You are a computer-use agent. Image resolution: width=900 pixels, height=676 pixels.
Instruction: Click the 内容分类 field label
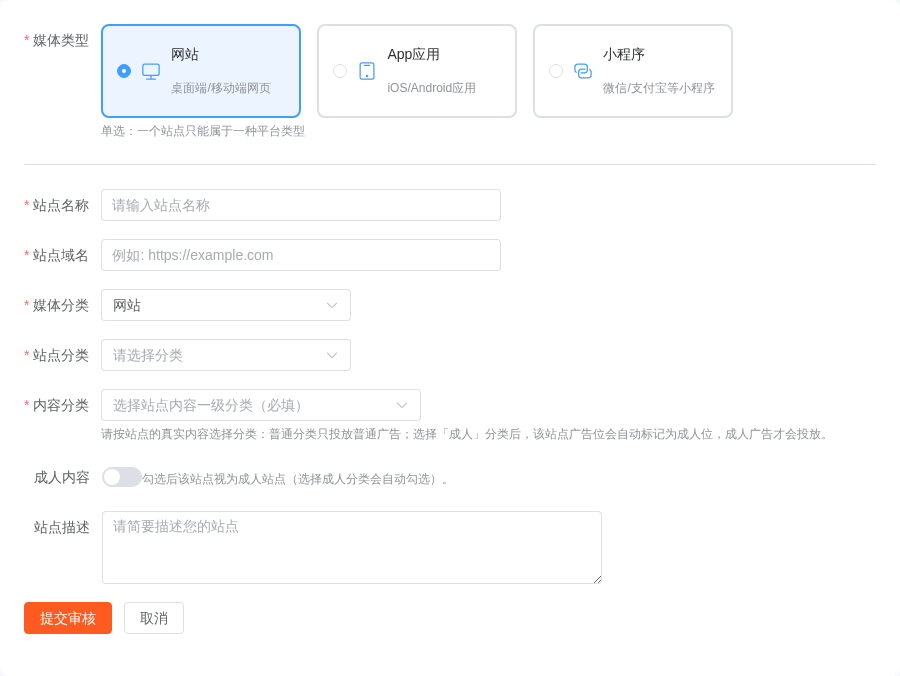(60, 405)
